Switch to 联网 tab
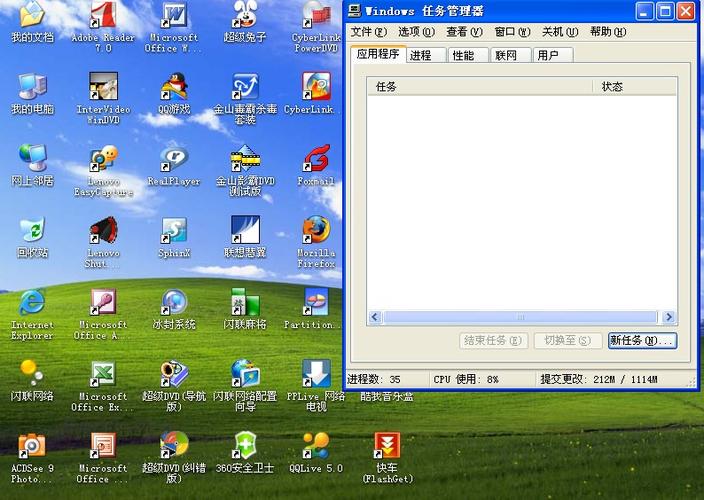The height and width of the screenshot is (500, 704). pyautogui.click(x=510, y=55)
